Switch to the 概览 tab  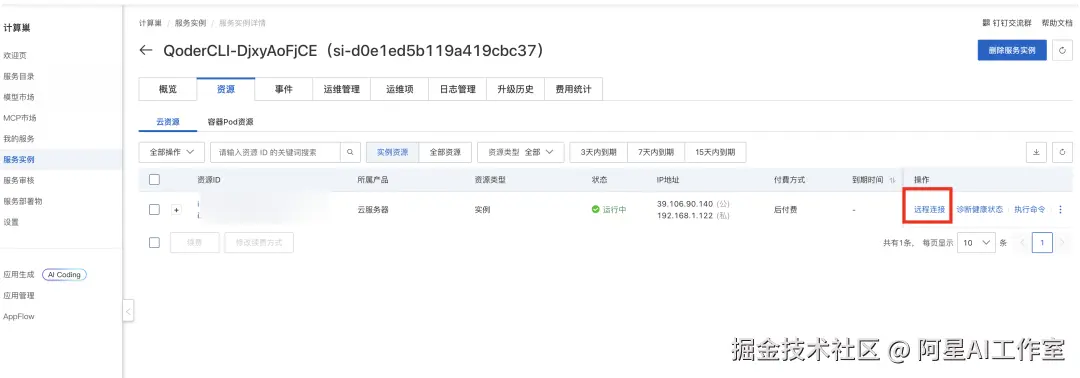tap(167, 90)
